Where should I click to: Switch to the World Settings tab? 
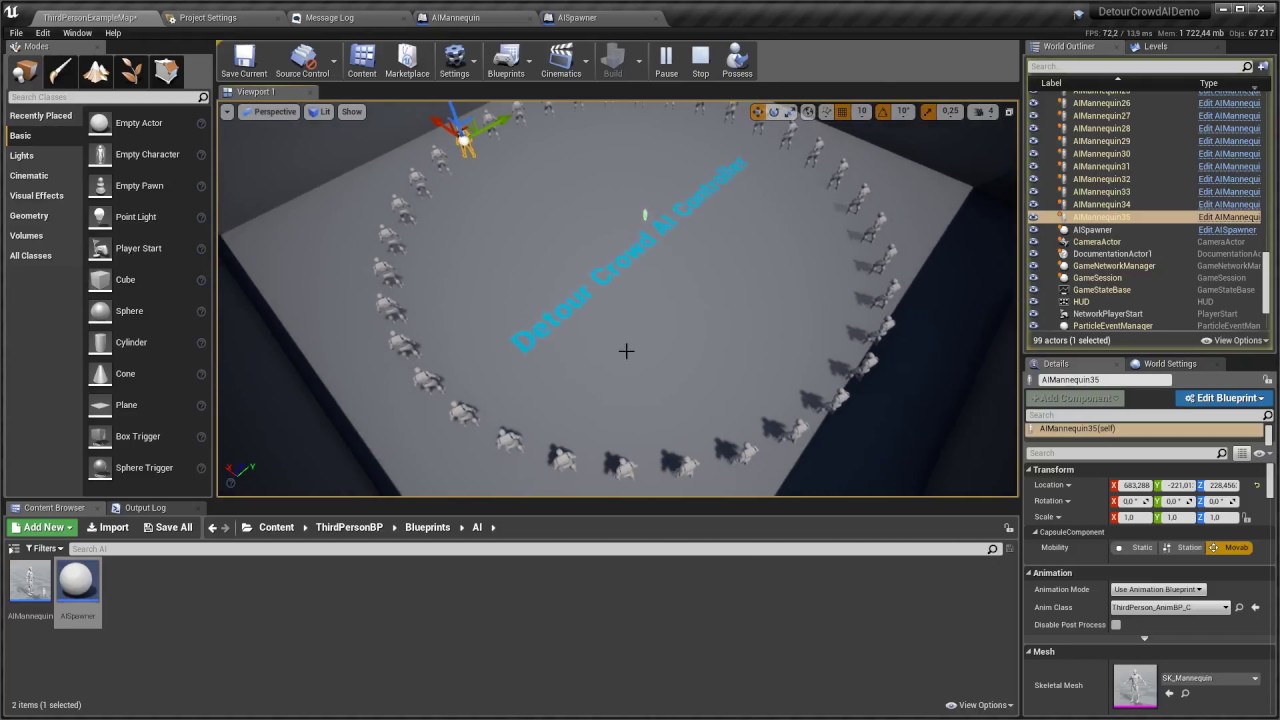(x=1169, y=364)
